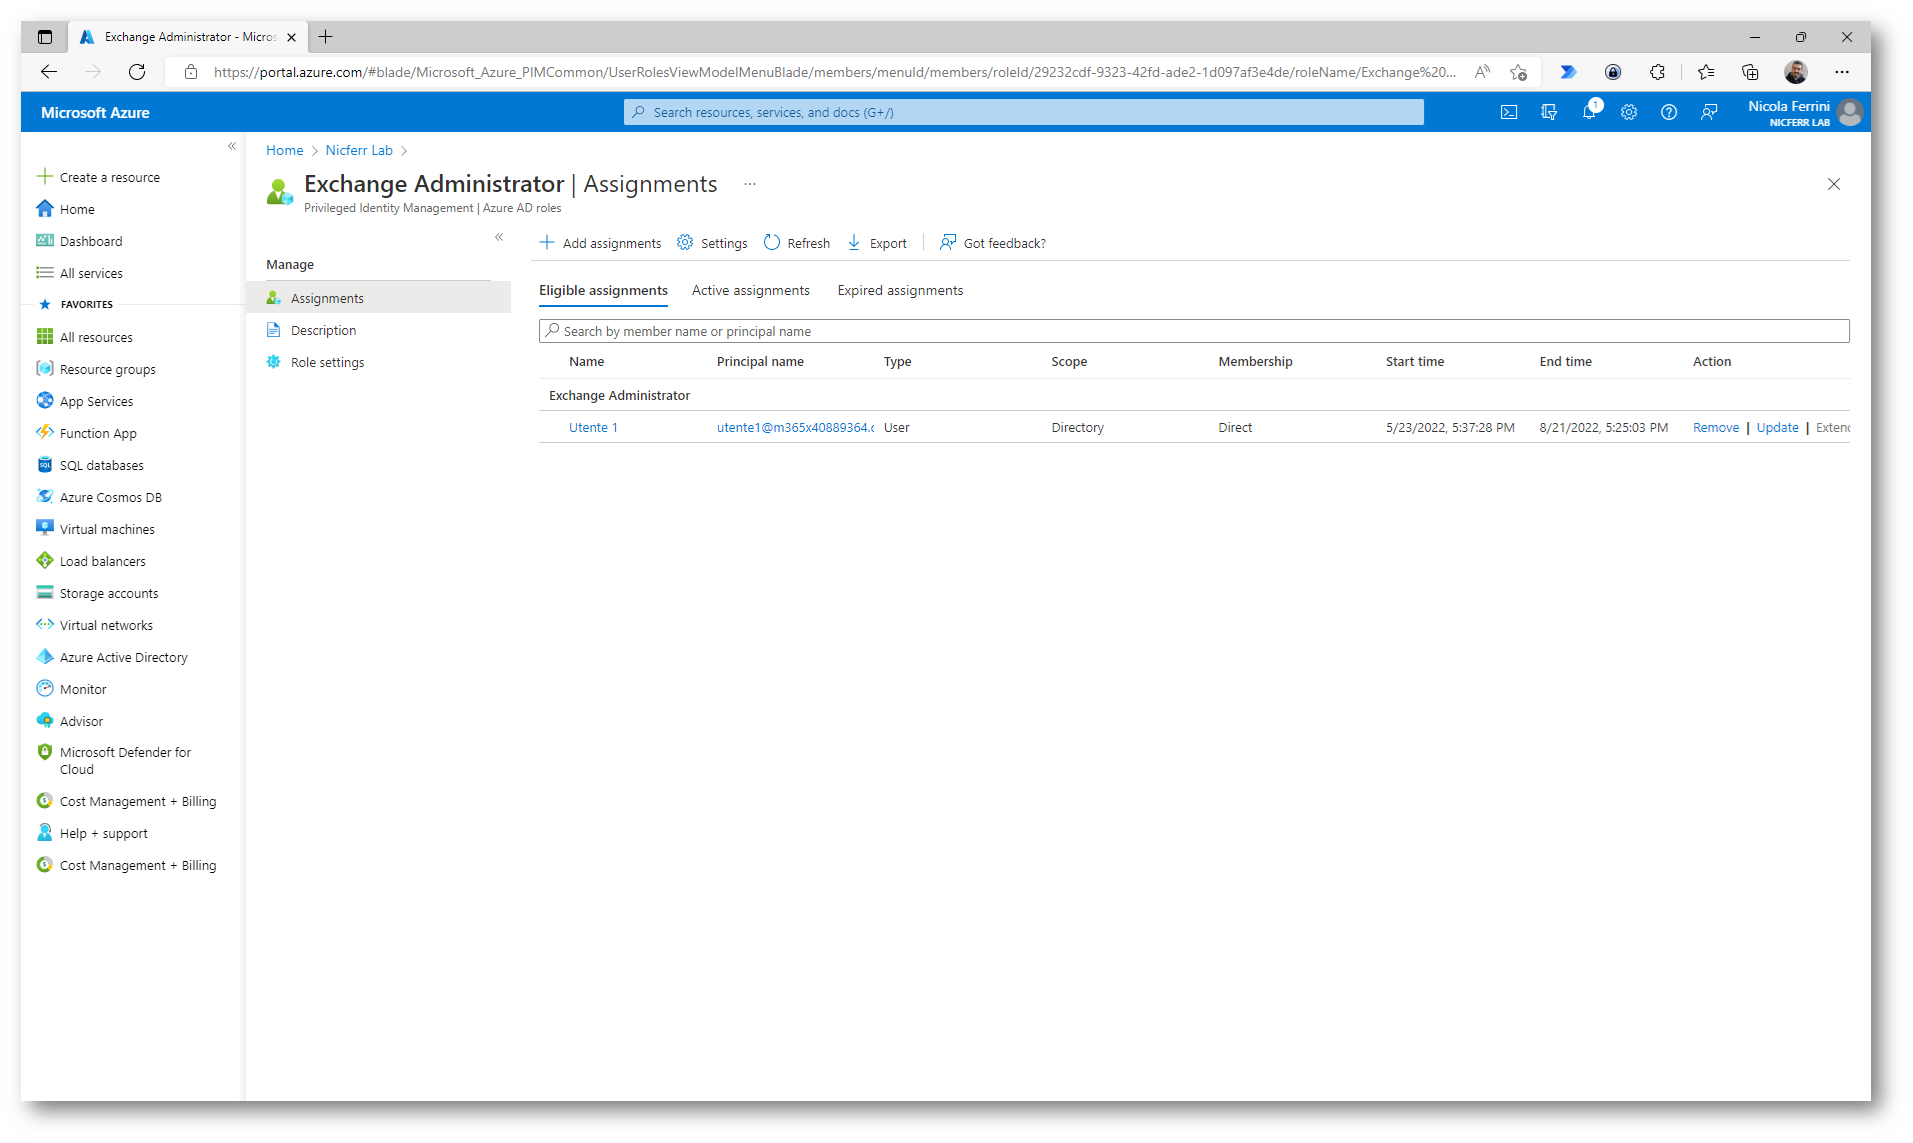This screenshot has width=1913, height=1143.
Task: Sort by Start time column header
Action: pos(1414,361)
